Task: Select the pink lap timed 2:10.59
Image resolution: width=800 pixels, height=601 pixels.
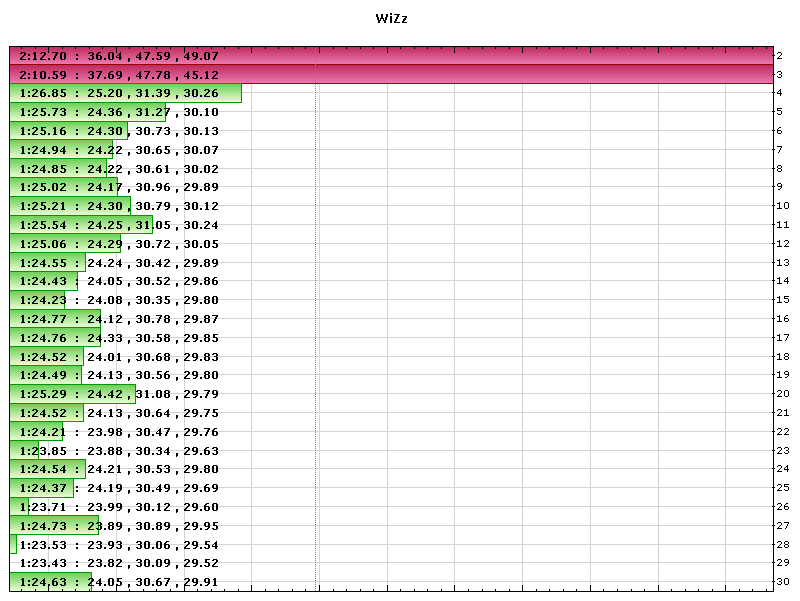Action: tap(120, 74)
